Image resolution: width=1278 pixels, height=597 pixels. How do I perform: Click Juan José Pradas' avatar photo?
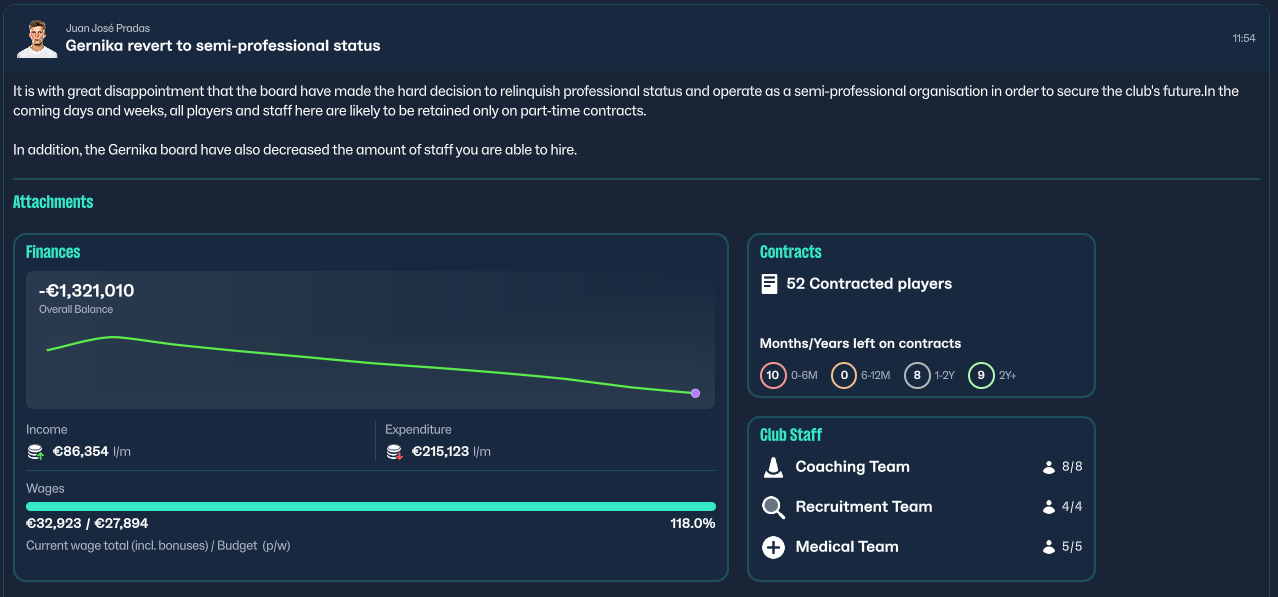pos(37,38)
